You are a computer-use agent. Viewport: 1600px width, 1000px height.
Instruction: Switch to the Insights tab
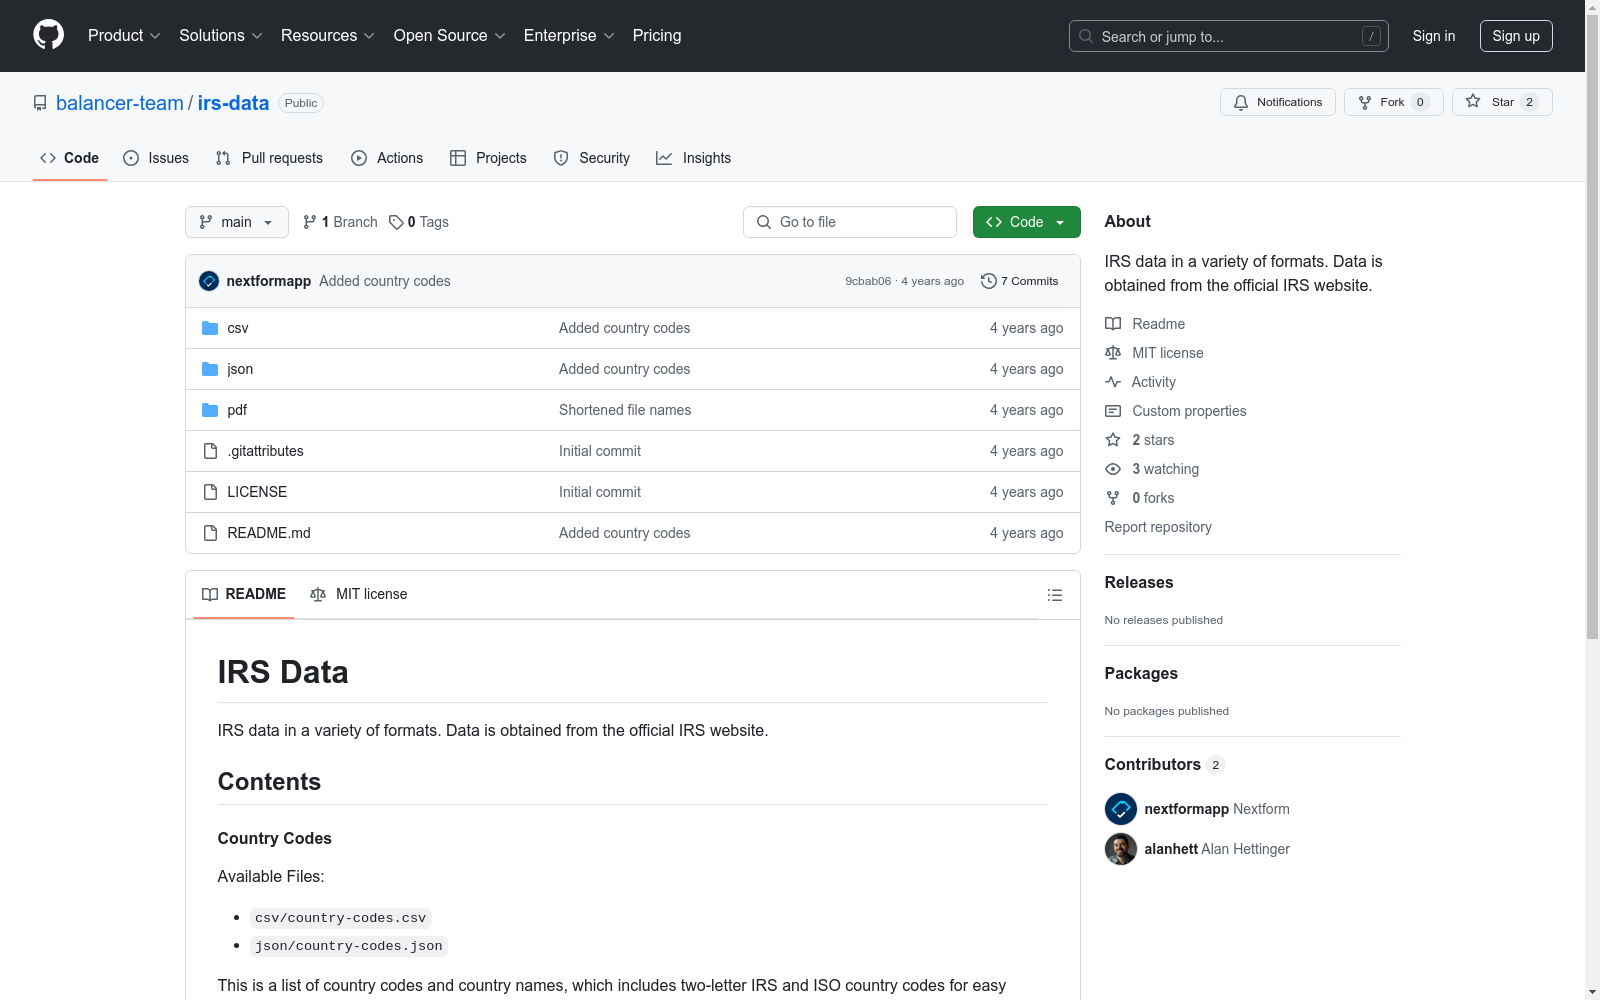click(x=694, y=158)
